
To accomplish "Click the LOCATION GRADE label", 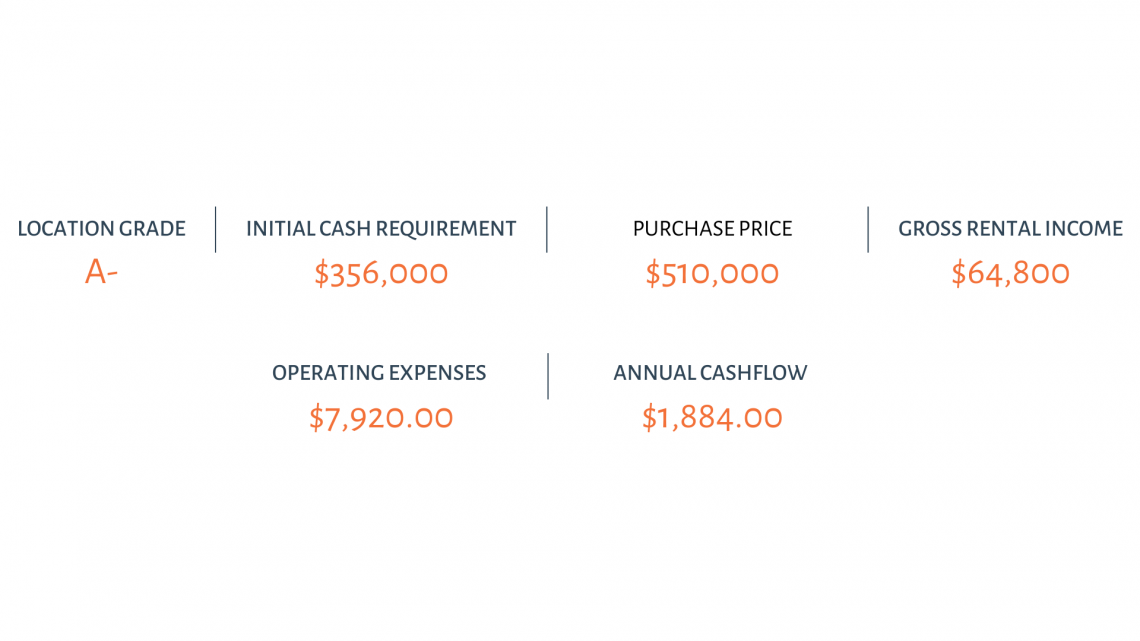I will click(102, 229).
